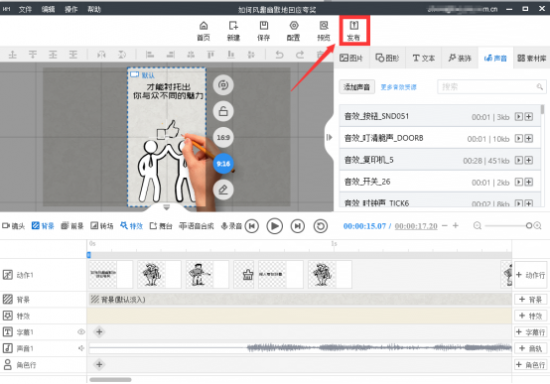This screenshot has width=550, height=384.
Task: Save the project with 保存 icon
Action: 263,31
